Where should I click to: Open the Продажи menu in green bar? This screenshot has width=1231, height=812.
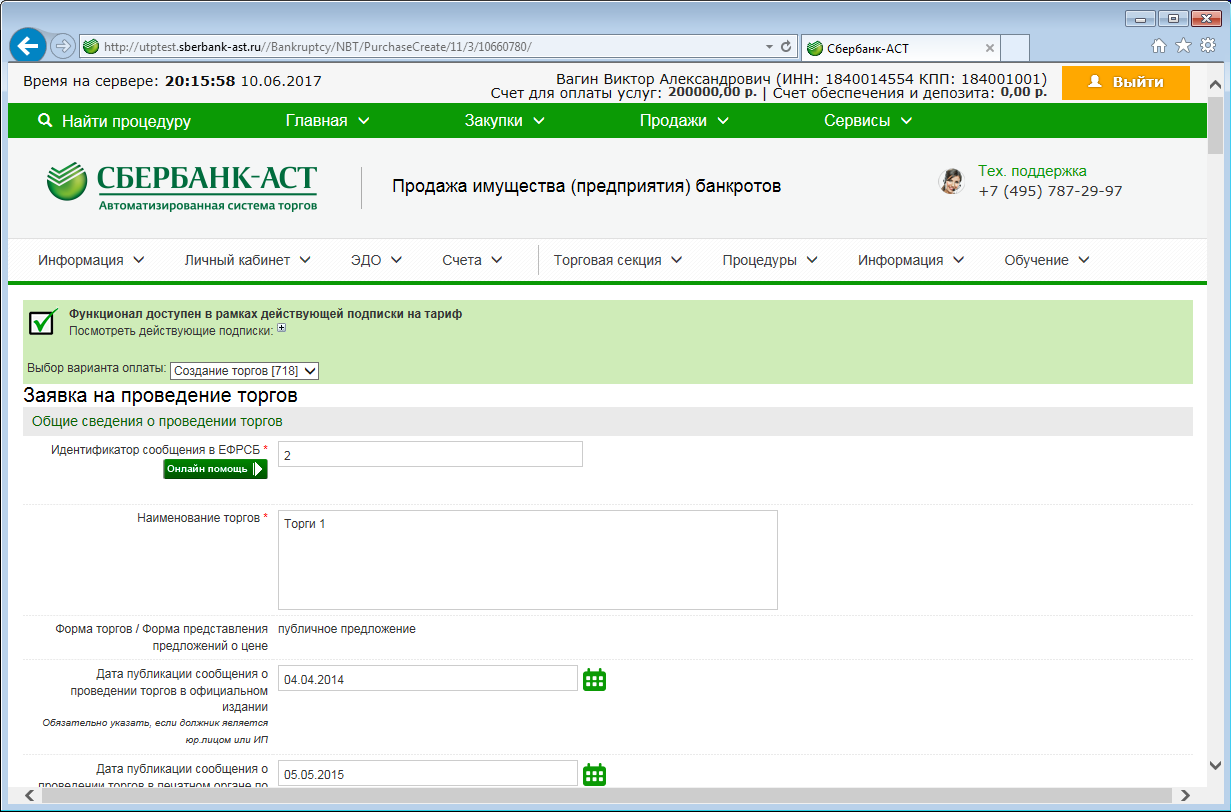(x=684, y=121)
